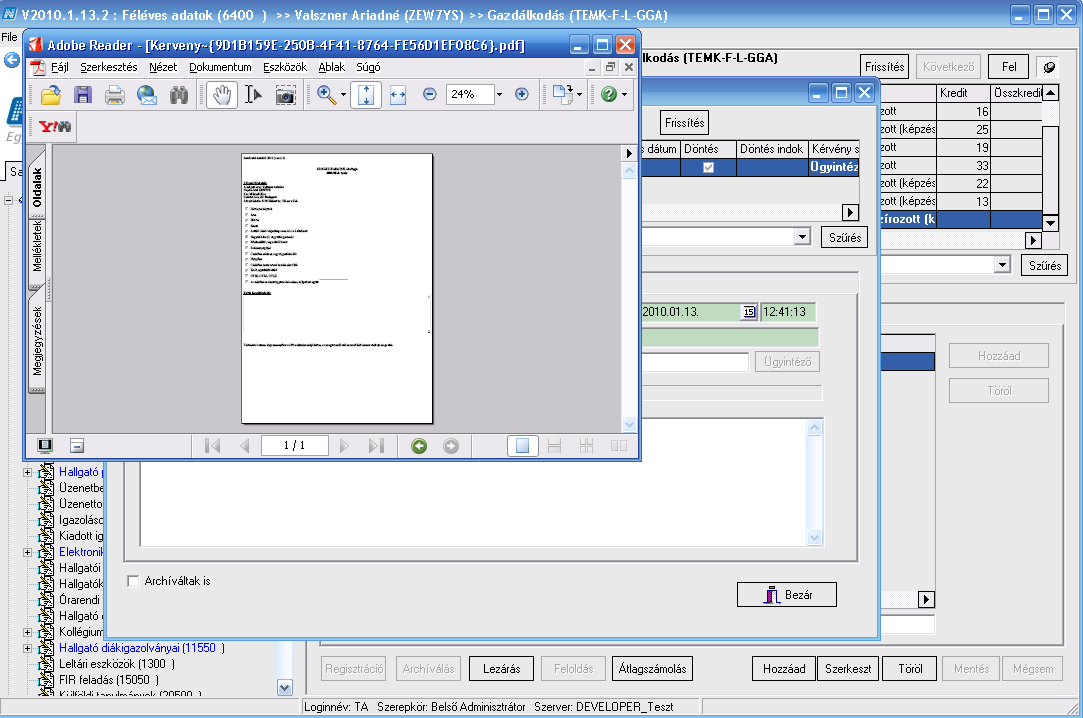Set Fit Page view
1083x718 pixels.
[x=366, y=95]
